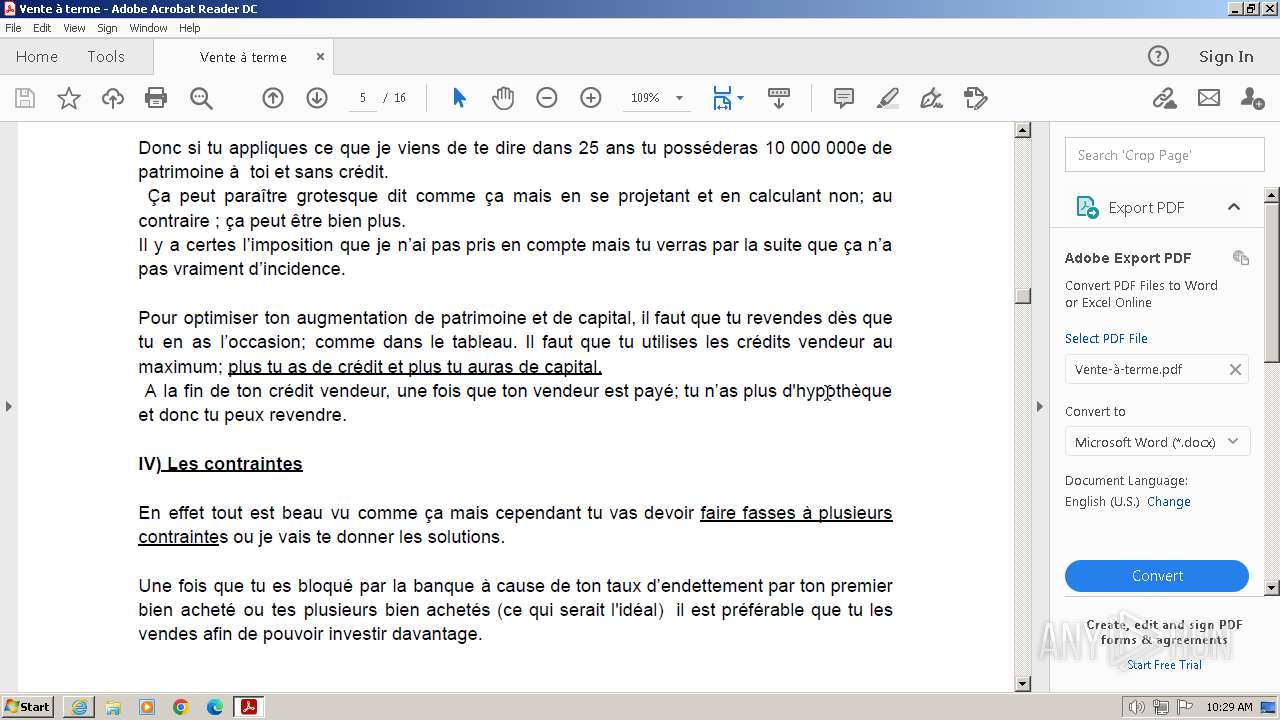Click document scrollbar up arrow

pos(1023,130)
